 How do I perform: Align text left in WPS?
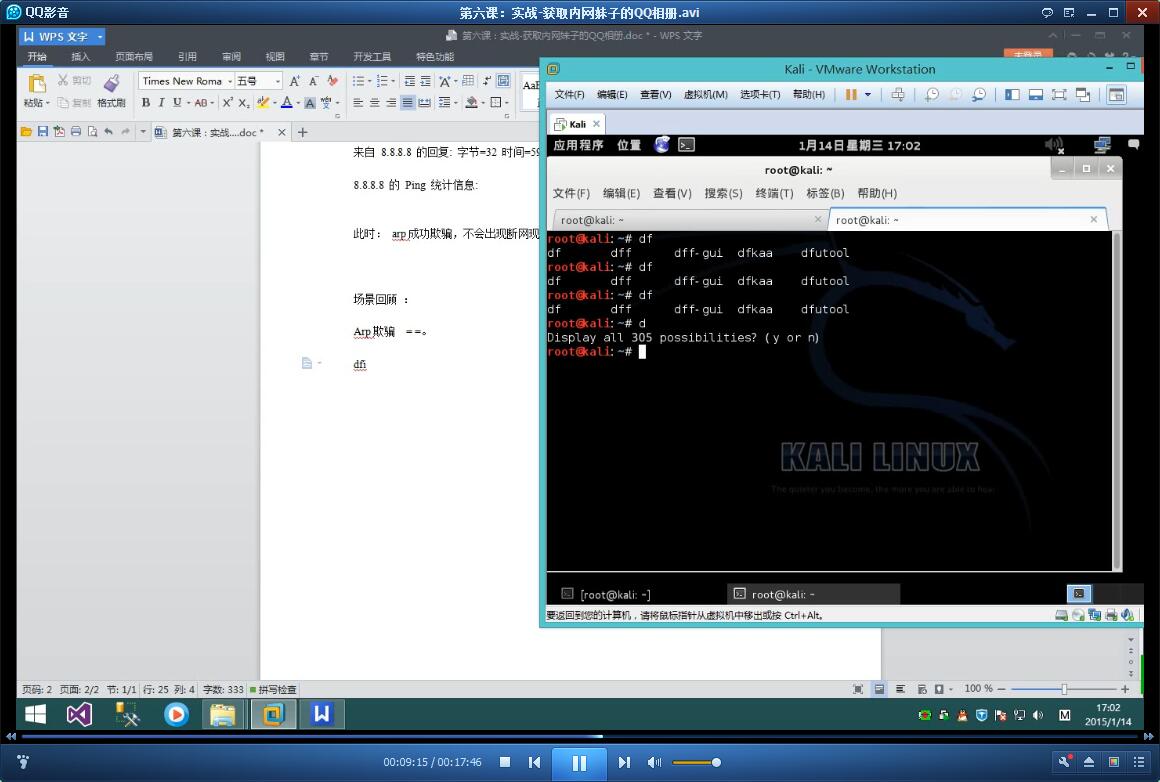coord(358,103)
